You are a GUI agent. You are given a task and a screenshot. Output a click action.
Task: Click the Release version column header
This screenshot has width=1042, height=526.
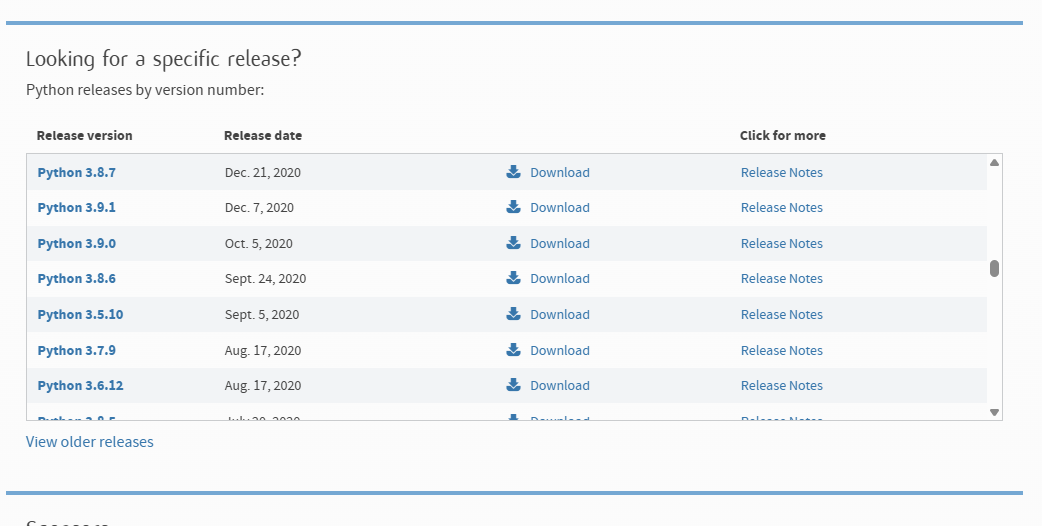point(84,135)
